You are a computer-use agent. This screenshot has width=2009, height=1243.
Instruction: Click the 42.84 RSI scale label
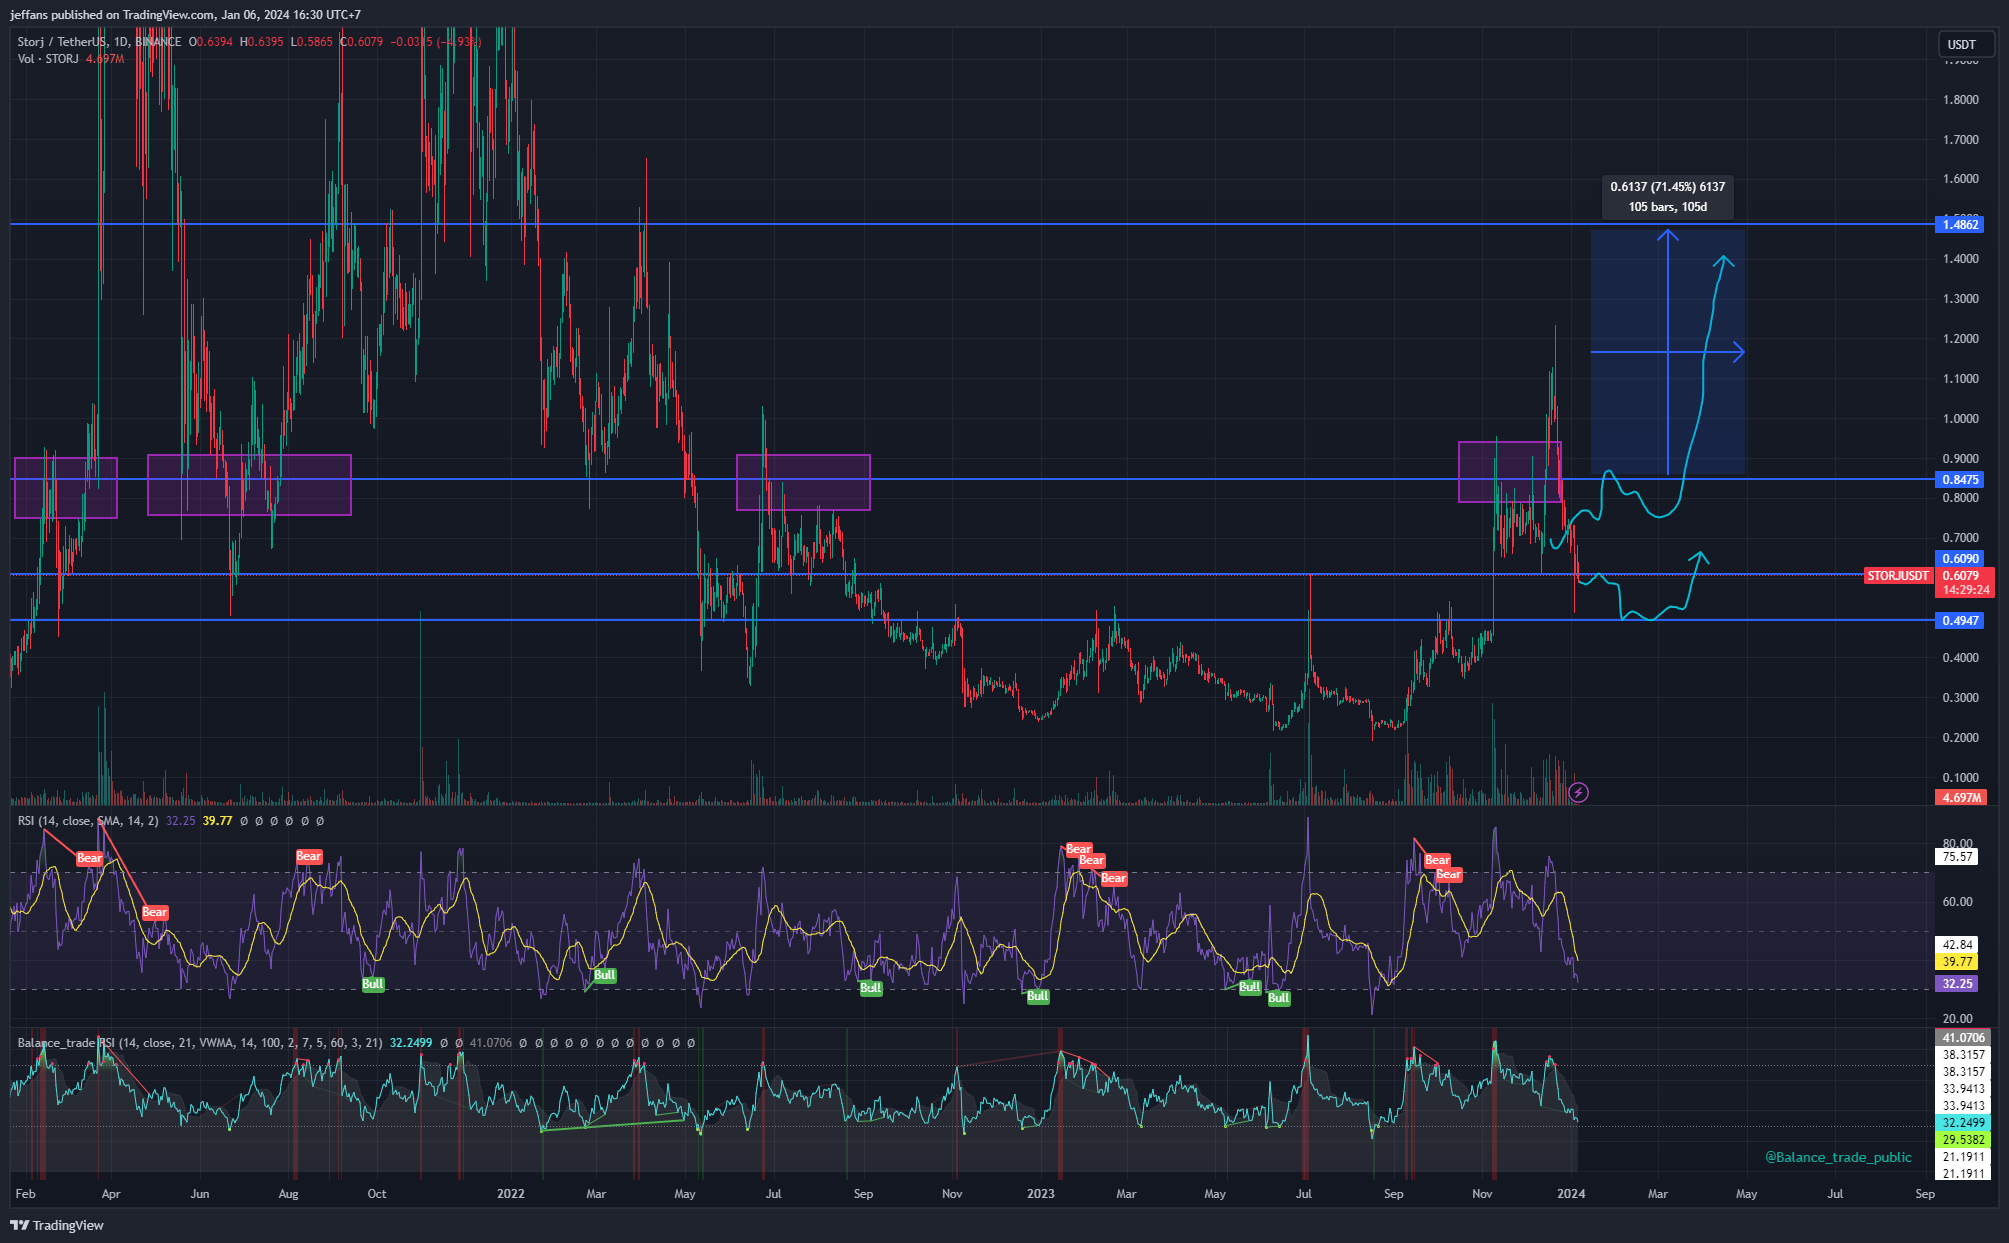pyautogui.click(x=1957, y=945)
